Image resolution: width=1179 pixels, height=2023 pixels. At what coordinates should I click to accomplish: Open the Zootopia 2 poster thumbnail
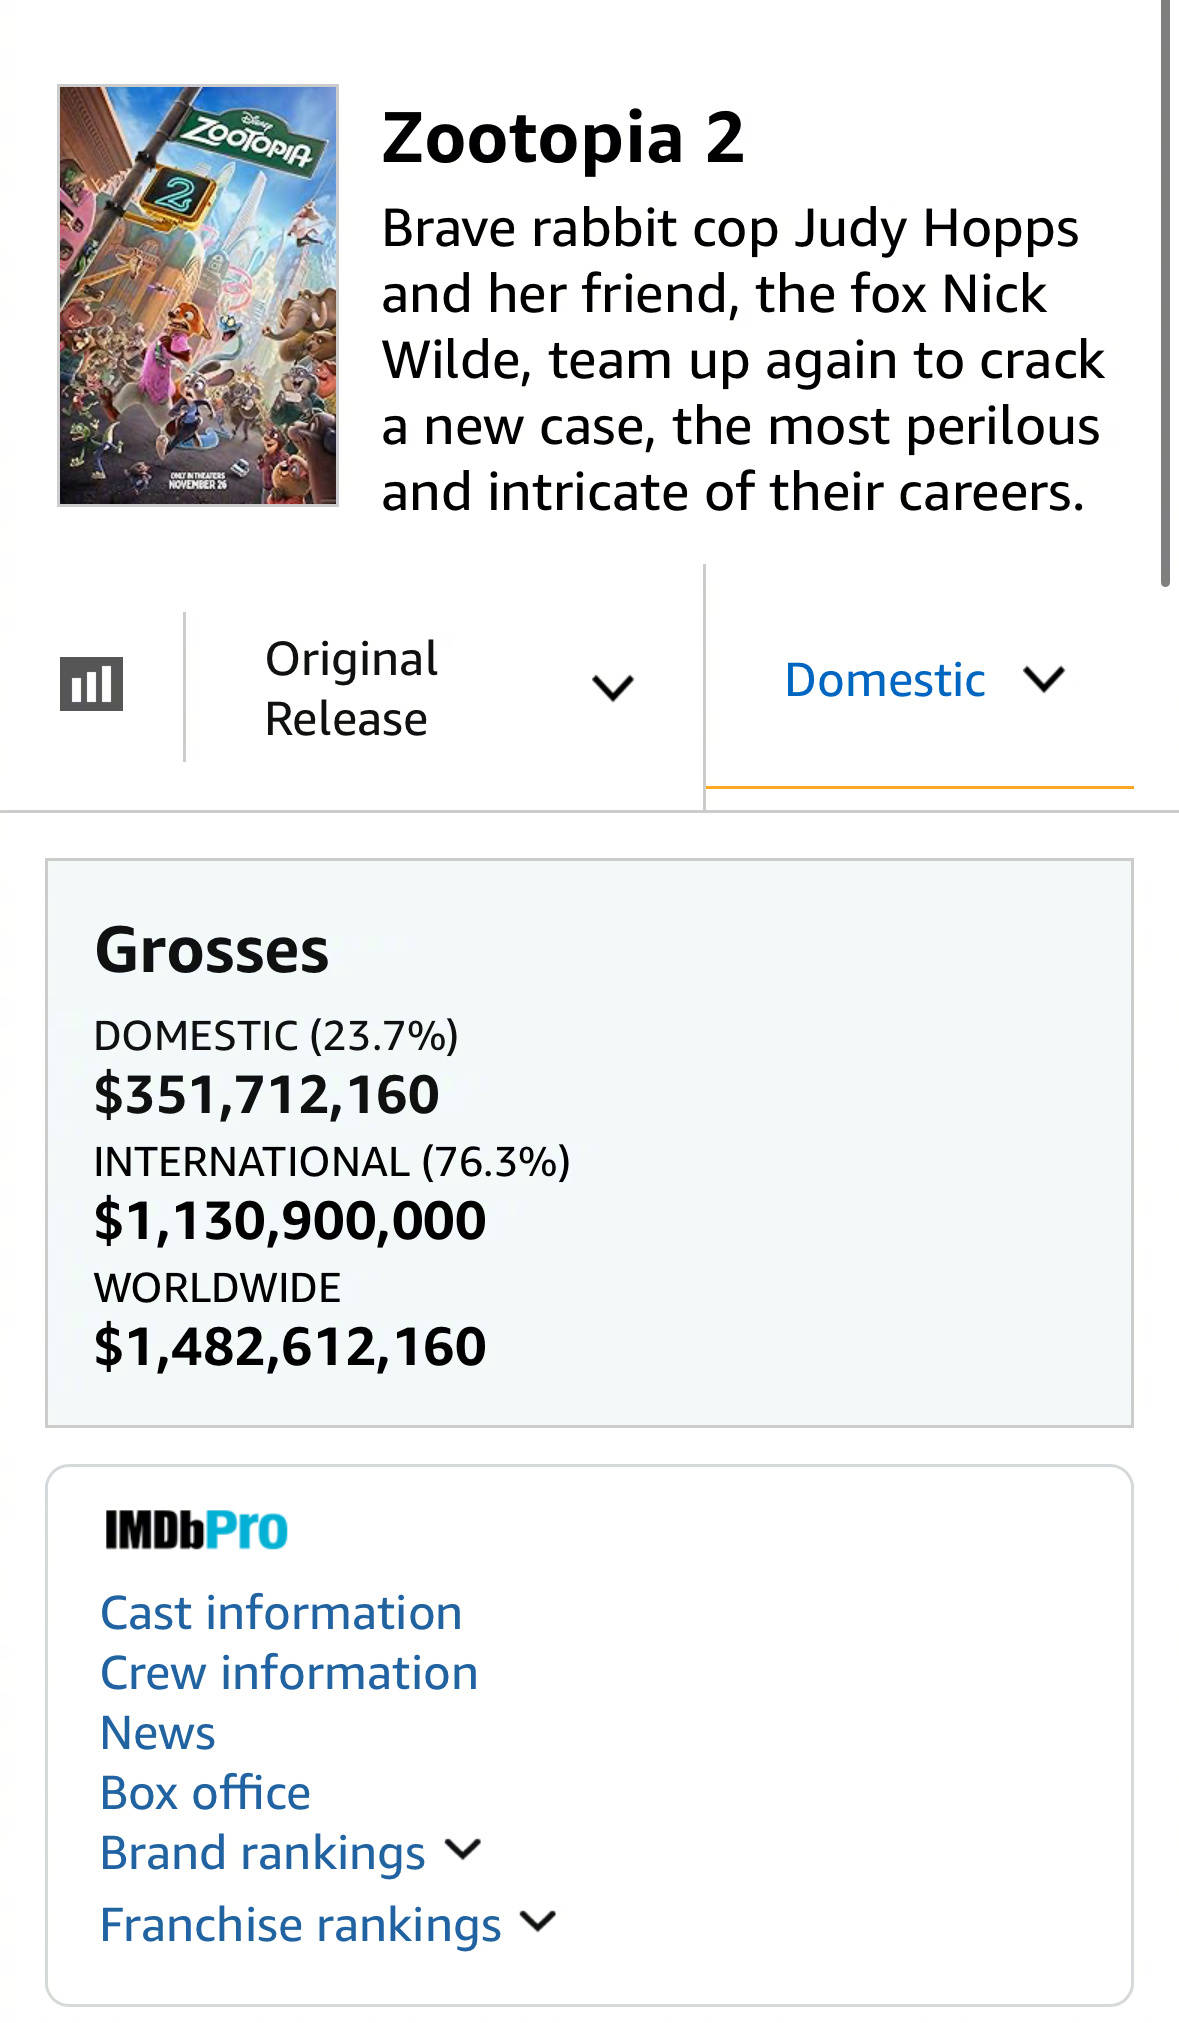tap(198, 295)
